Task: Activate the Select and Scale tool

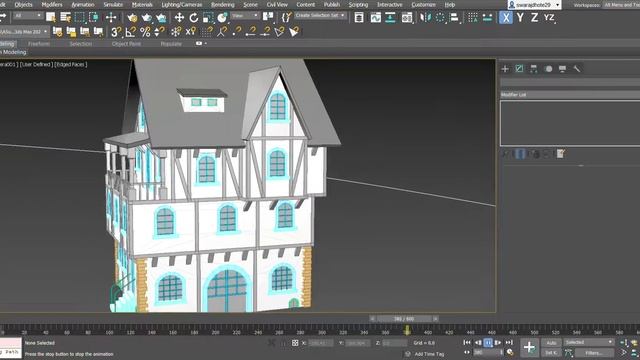Action: [x=208, y=18]
